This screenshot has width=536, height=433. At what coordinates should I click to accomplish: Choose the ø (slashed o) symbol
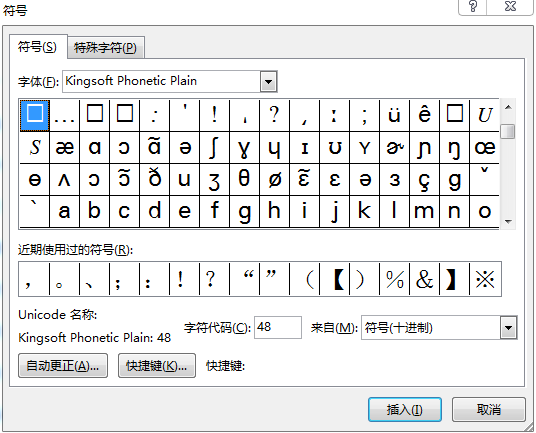coord(274,179)
